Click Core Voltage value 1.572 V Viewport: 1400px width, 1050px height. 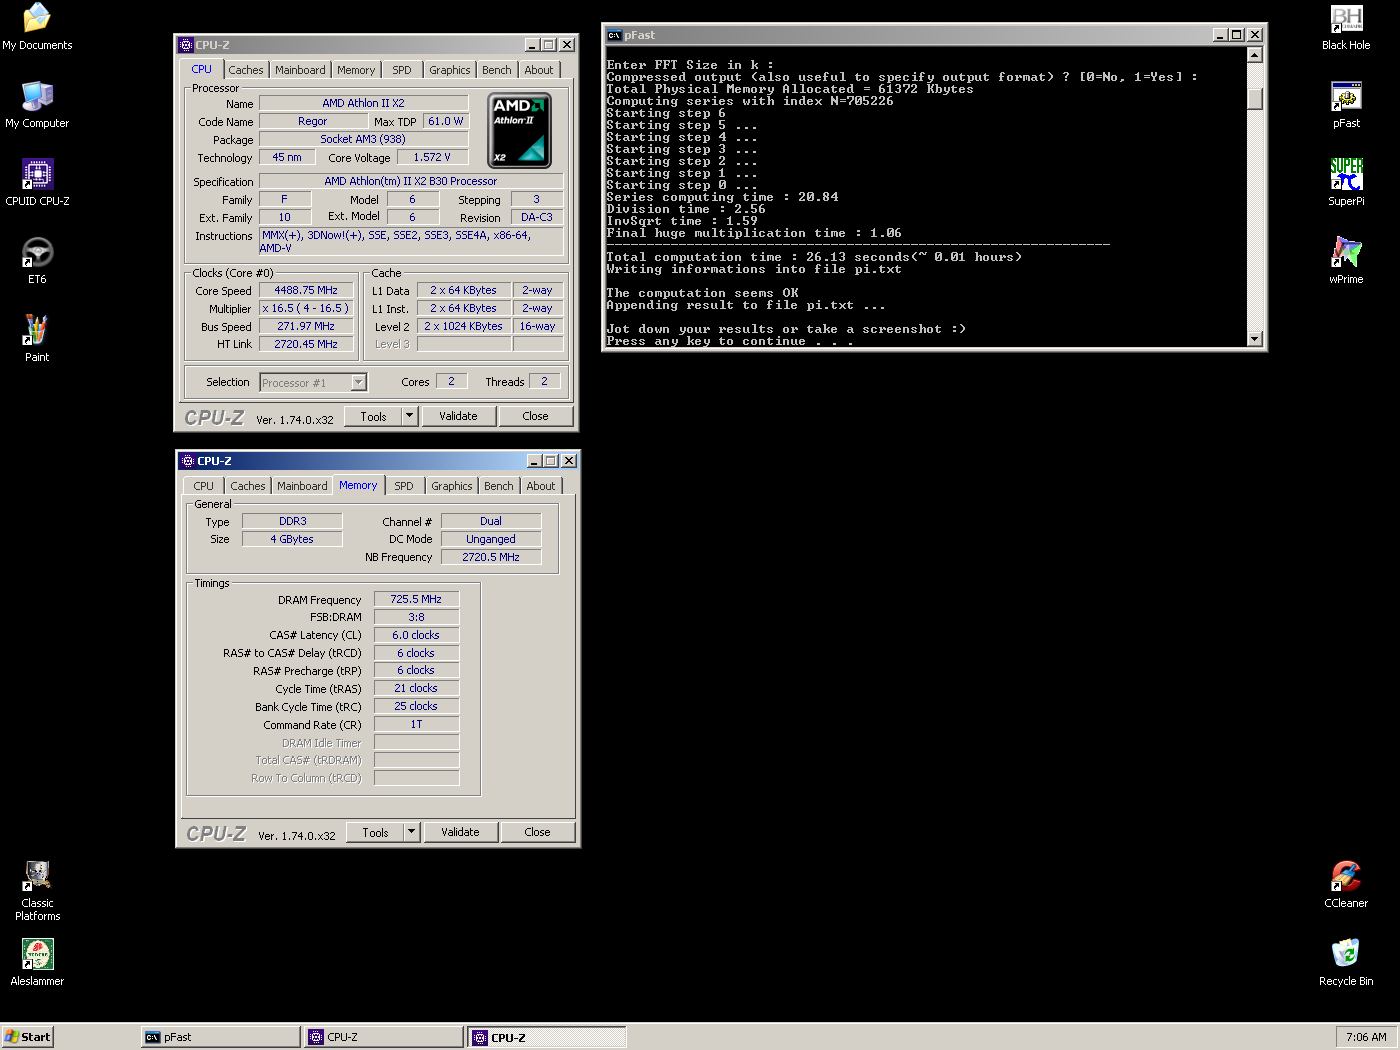click(x=432, y=157)
